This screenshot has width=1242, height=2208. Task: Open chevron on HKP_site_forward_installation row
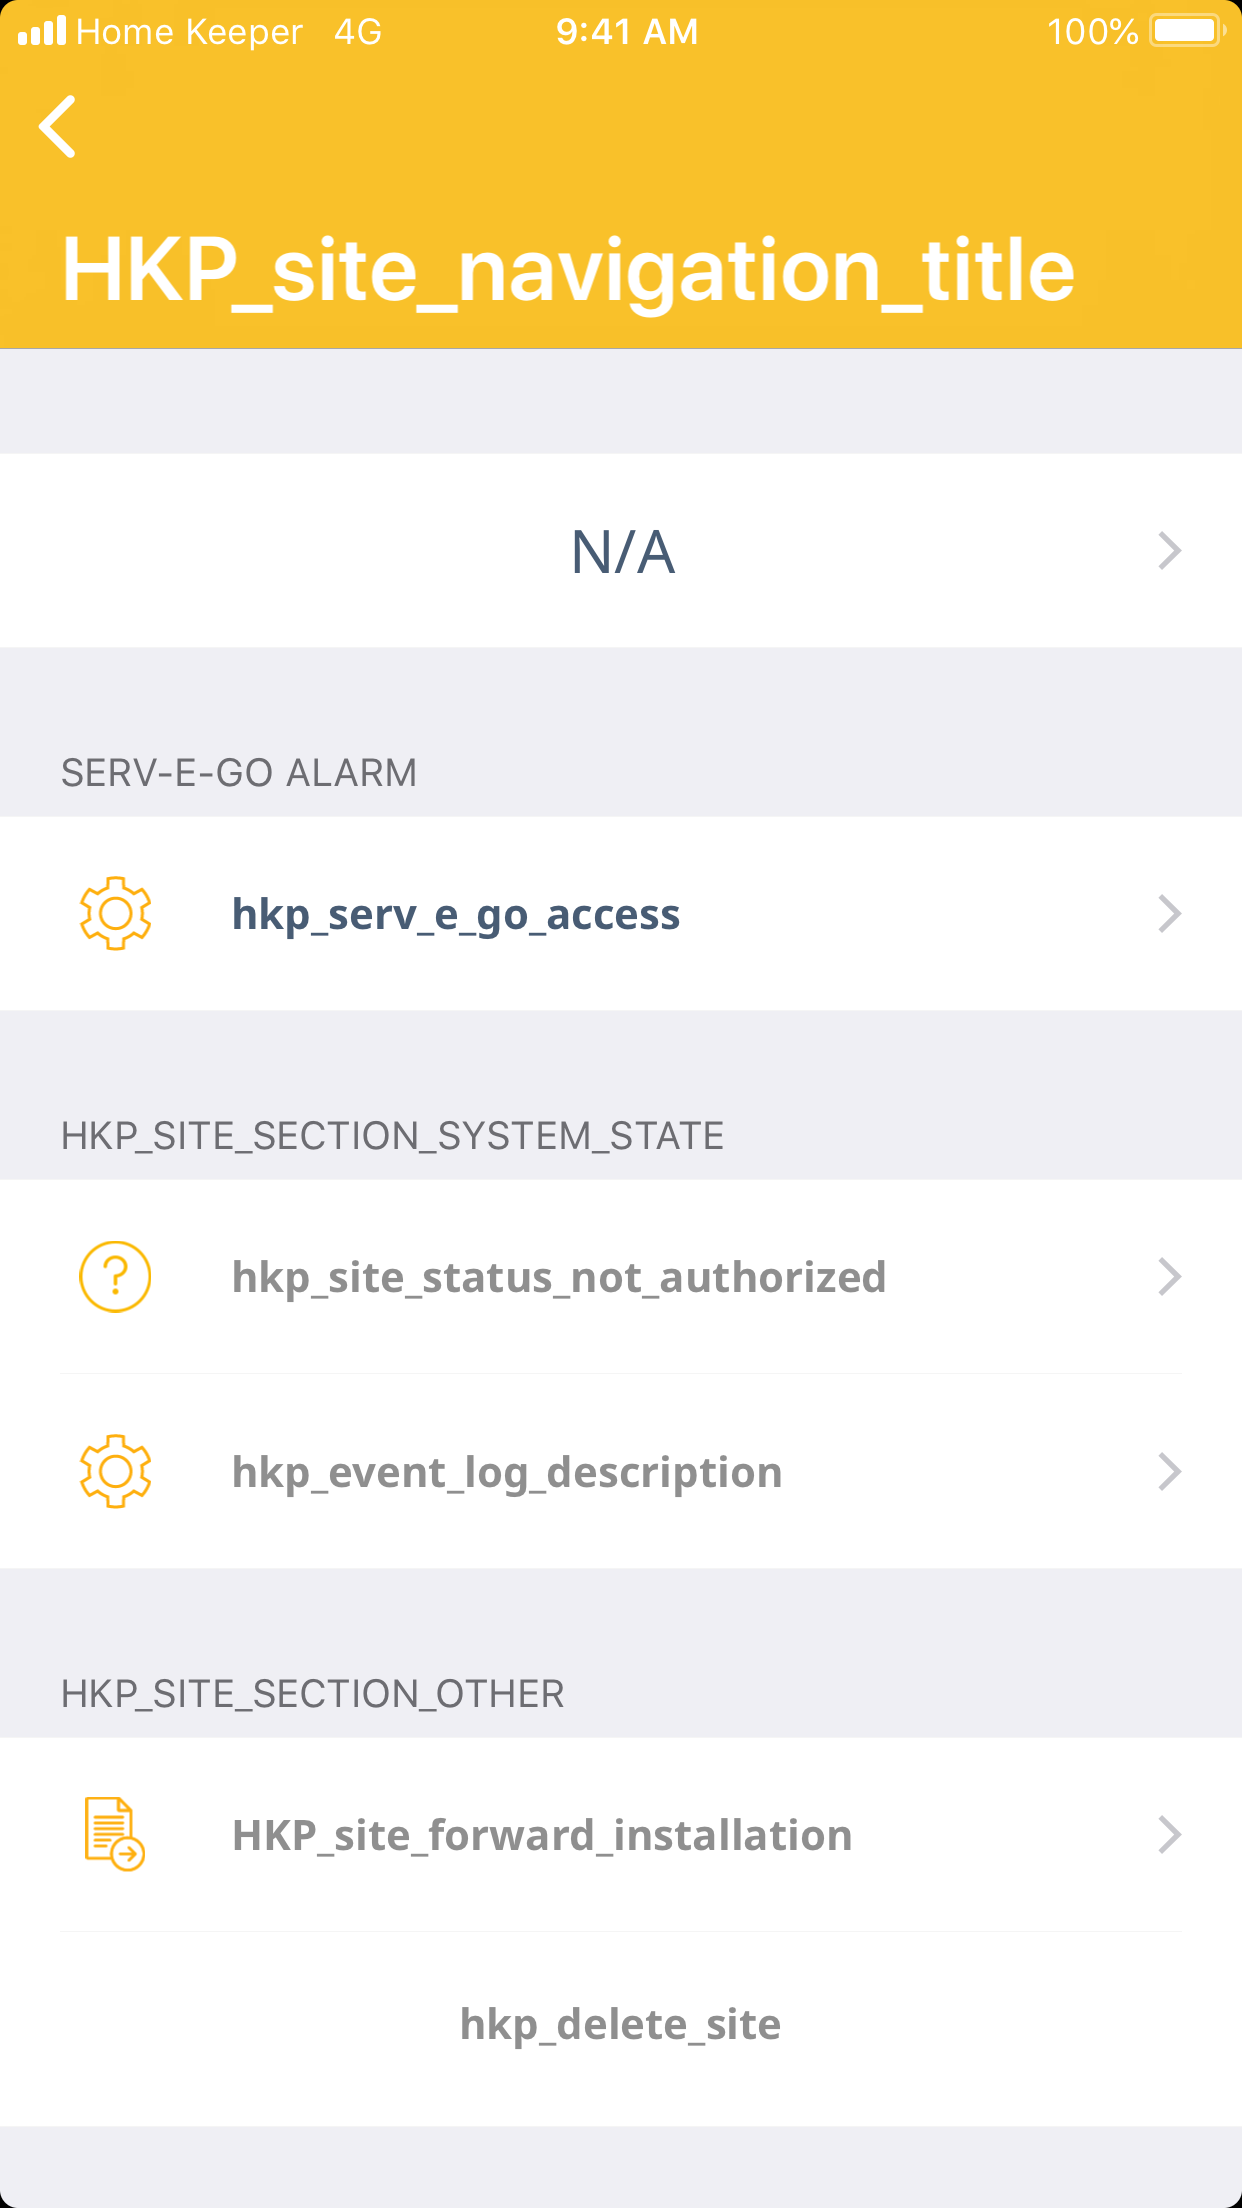[x=1169, y=1835]
